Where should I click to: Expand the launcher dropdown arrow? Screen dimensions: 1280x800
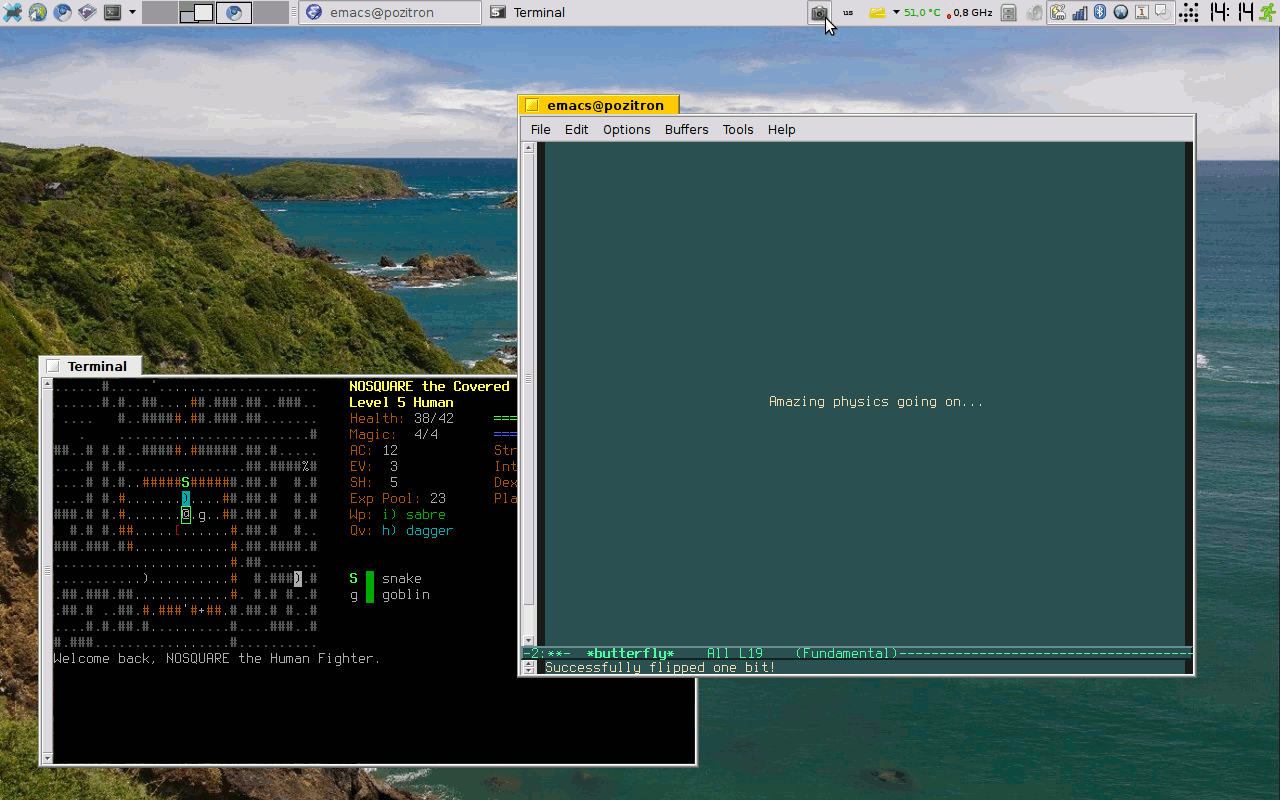coord(132,13)
